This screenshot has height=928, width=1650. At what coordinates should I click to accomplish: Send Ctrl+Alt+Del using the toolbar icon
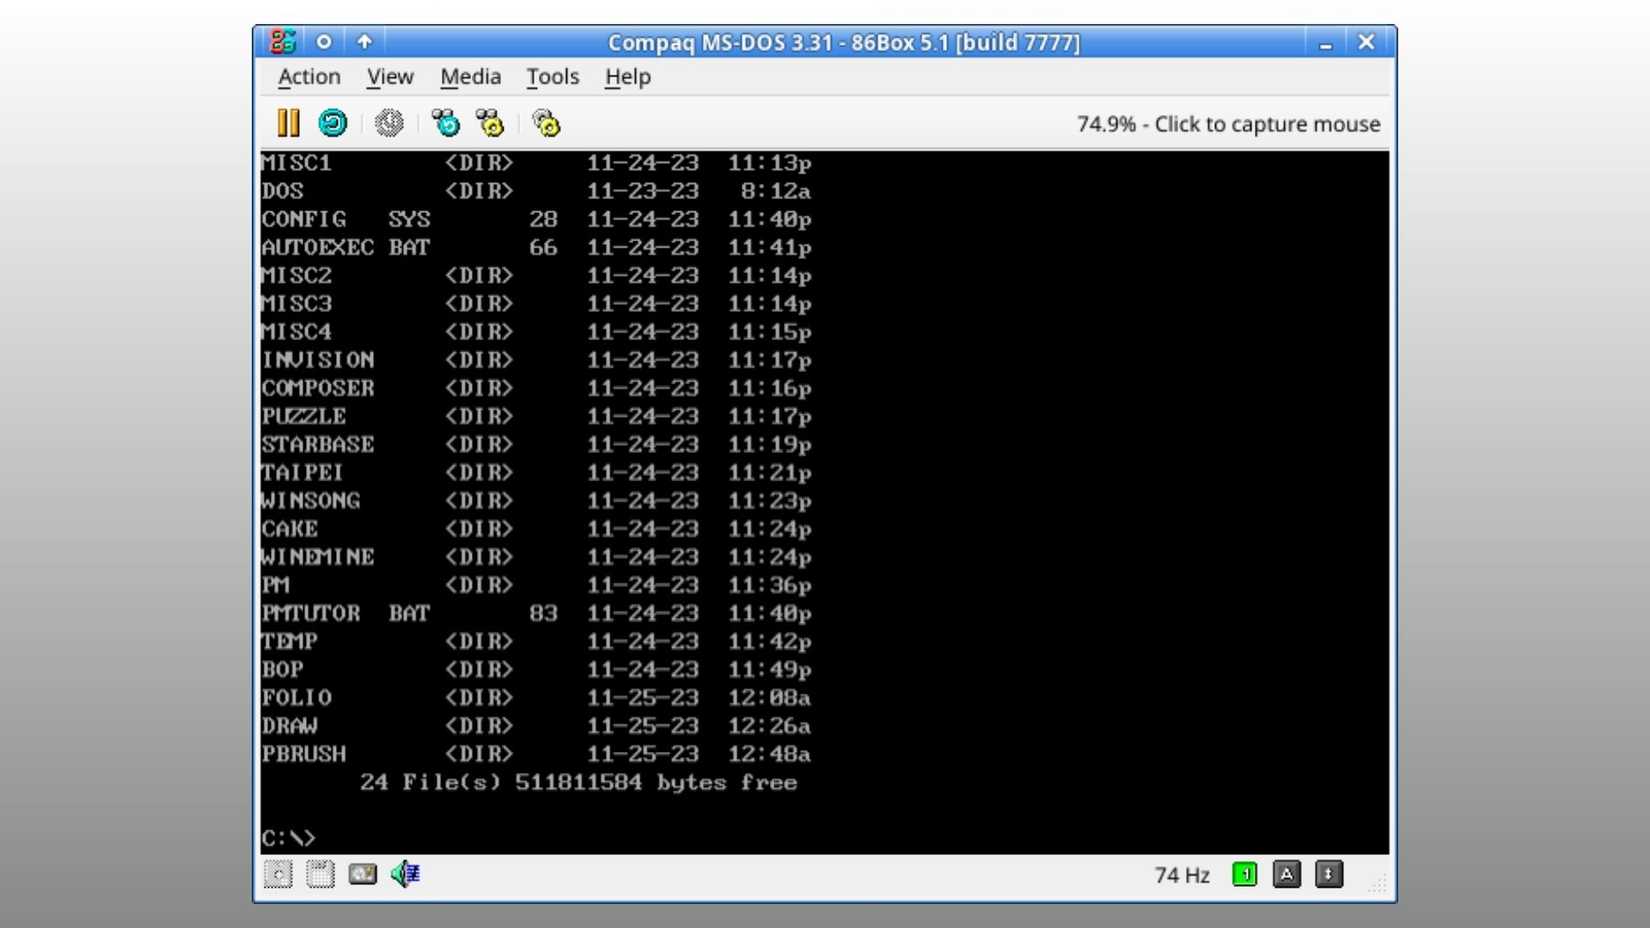click(445, 123)
